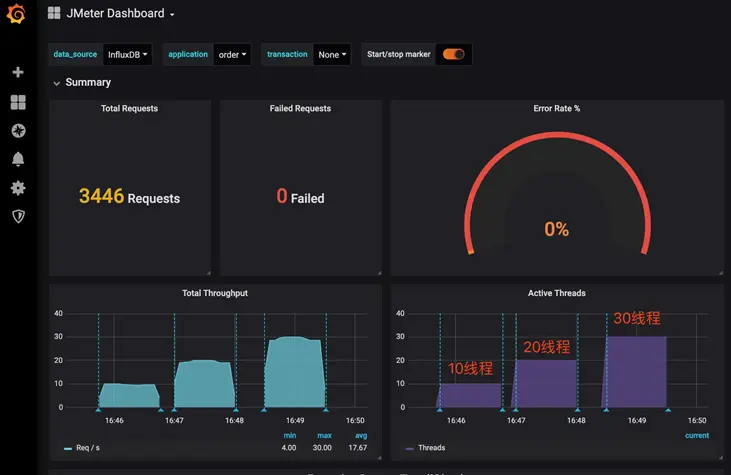Image resolution: width=731 pixels, height=475 pixels.
Task: Click the Create plus icon in sidebar
Action: tap(18, 72)
